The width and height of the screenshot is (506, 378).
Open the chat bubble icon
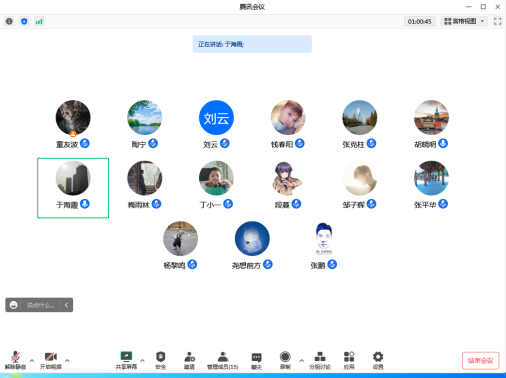pyautogui.click(x=256, y=360)
